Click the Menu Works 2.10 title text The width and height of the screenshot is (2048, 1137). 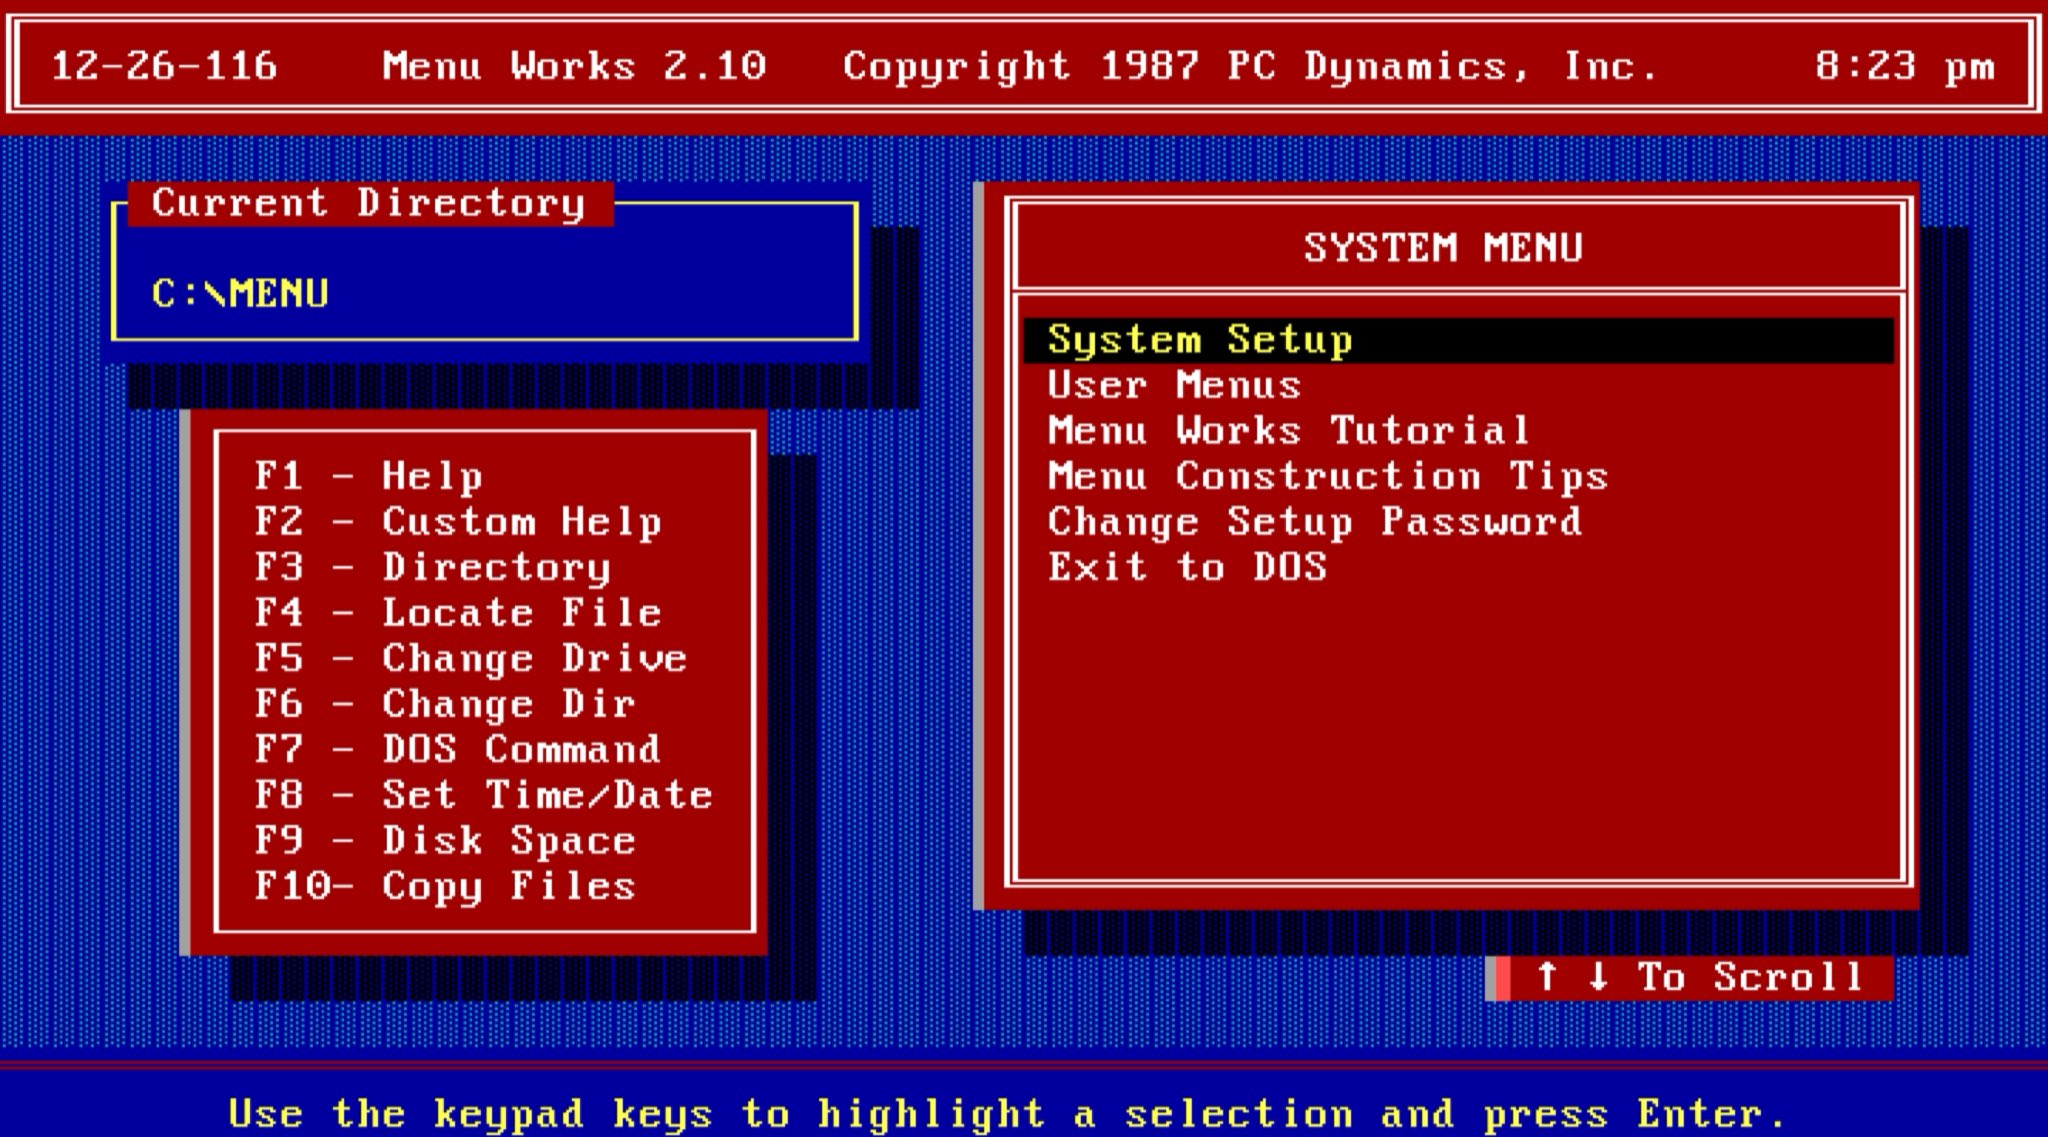point(574,67)
